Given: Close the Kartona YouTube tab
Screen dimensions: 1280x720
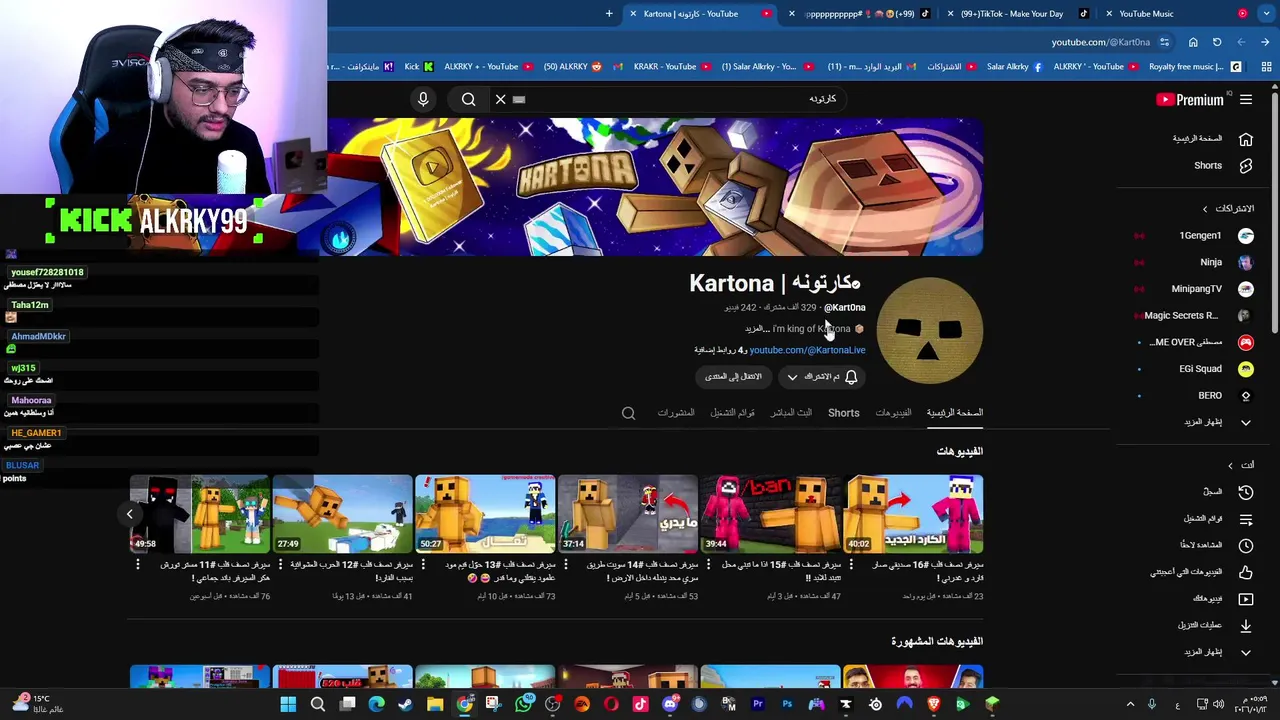Looking at the screenshot, I should [633, 14].
